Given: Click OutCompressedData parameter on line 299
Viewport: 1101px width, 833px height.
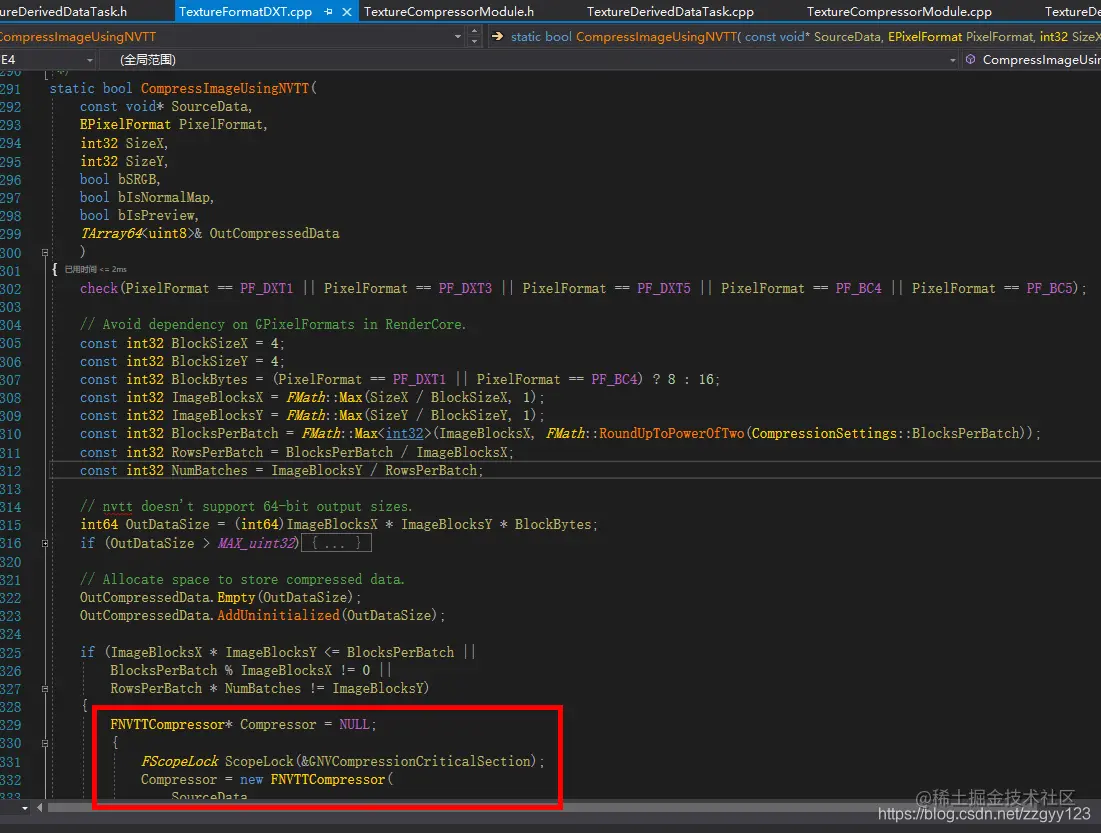Looking at the screenshot, I should [274, 233].
